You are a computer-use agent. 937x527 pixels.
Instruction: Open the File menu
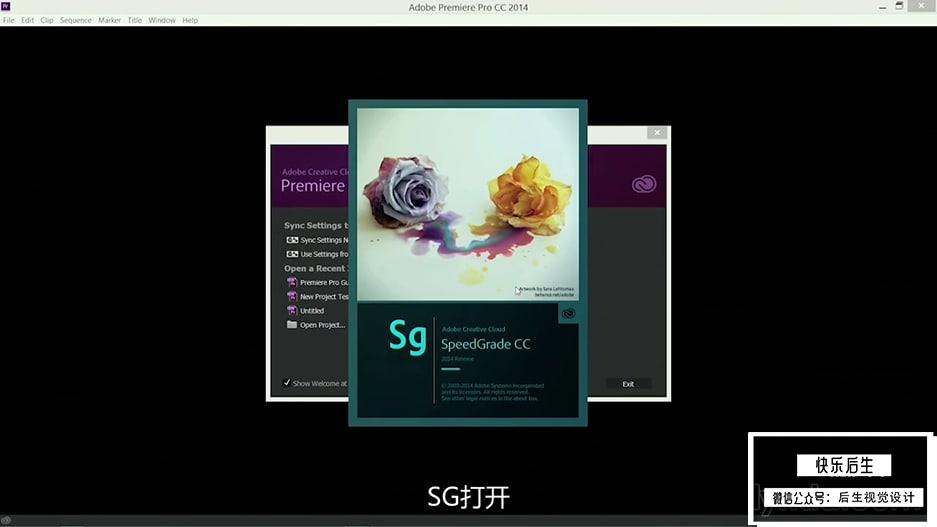(x=8, y=20)
